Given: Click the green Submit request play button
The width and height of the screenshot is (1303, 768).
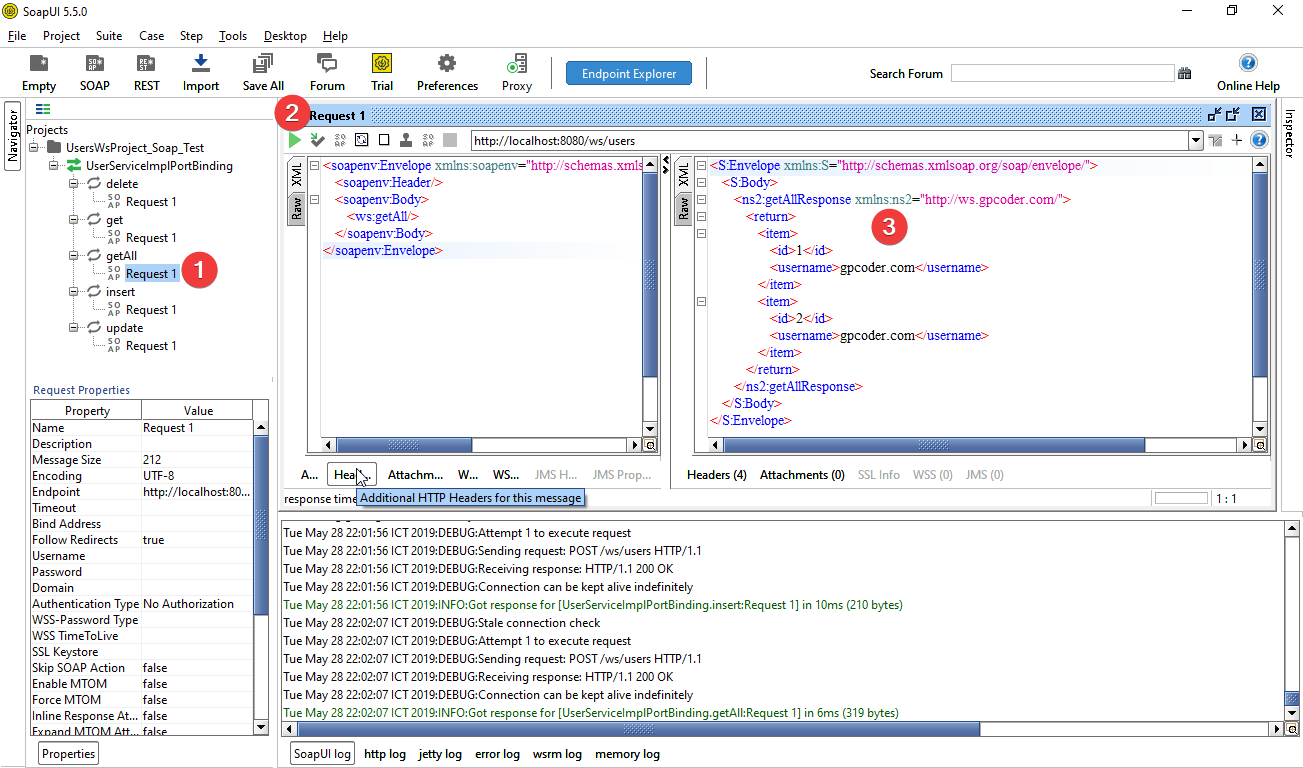Looking at the screenshot, I should (x=295, y=141).
